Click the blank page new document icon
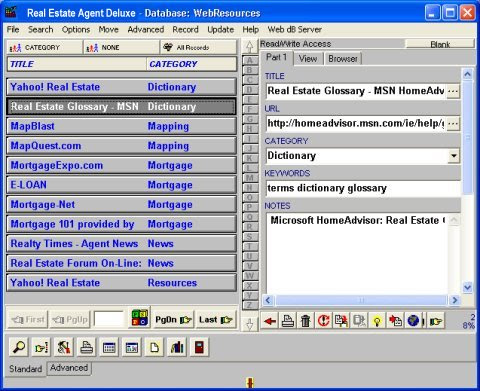 pyautogui.click(x=154, y=347)
